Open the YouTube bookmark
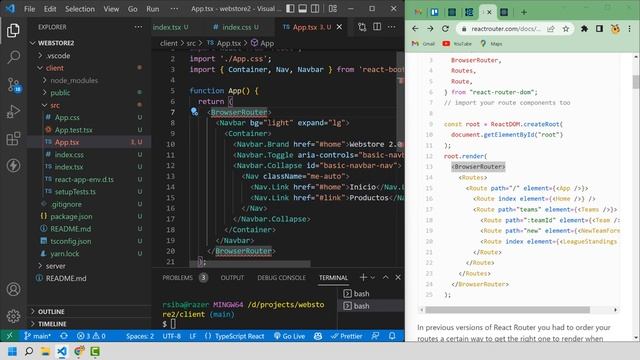Image resolution: width=640 pixels, height=360 pixels. (x=457, y=44)
